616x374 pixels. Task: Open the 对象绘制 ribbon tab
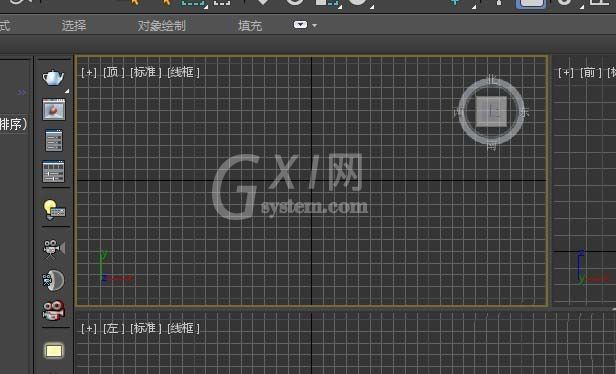tap(161, 26)
